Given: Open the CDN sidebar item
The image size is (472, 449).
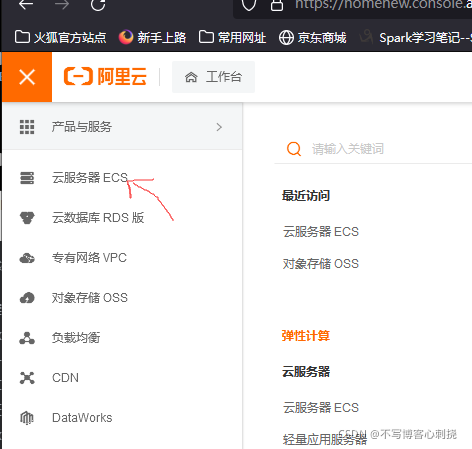Looking at the screenshot, I should pos(65,378).
